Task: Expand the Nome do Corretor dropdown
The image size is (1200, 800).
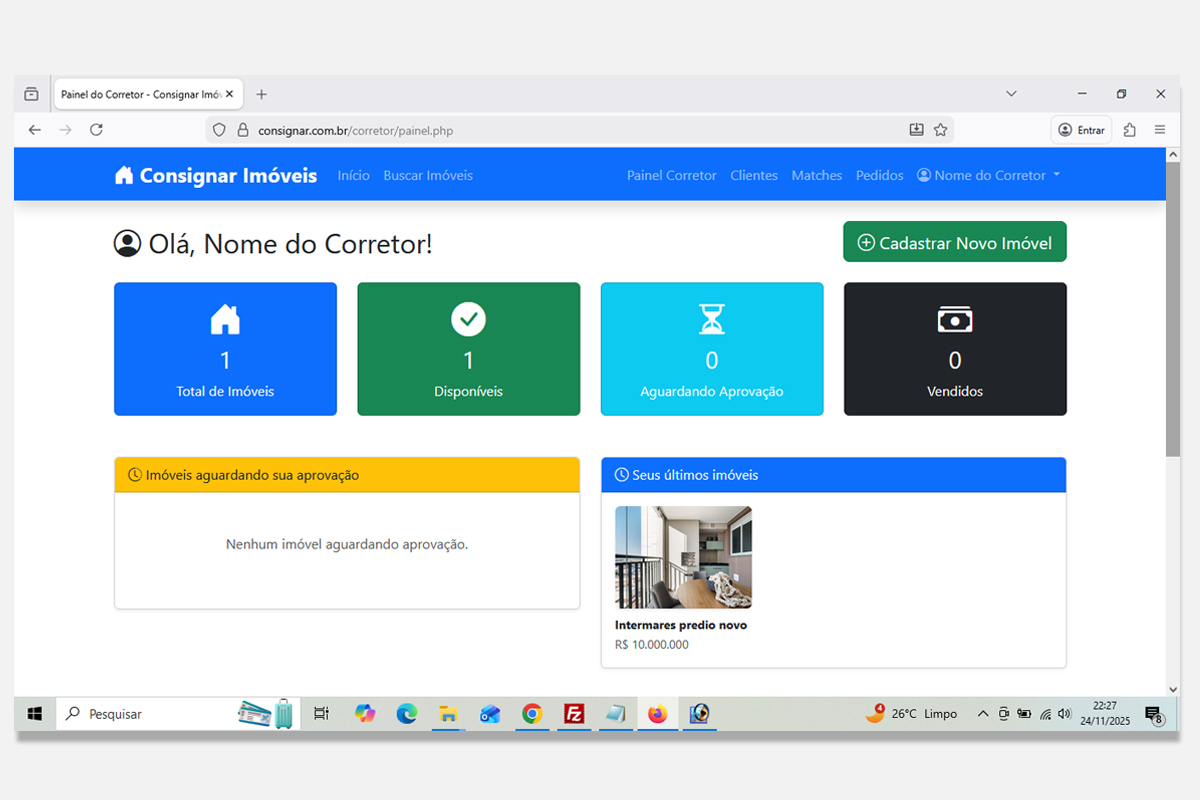Action: click(x=989, y=176)
